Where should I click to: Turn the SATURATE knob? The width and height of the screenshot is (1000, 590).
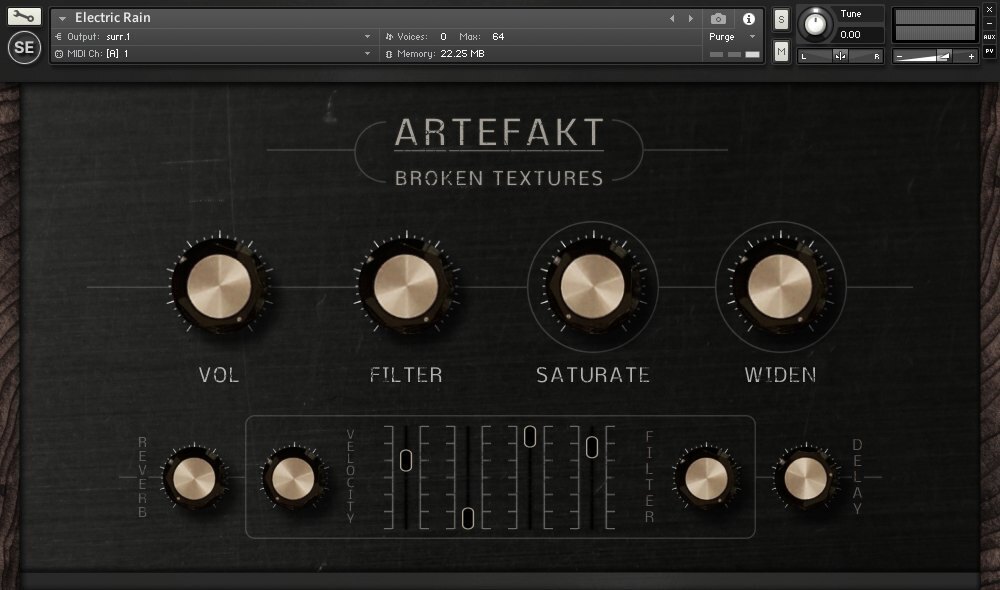[x=593, y=286]
